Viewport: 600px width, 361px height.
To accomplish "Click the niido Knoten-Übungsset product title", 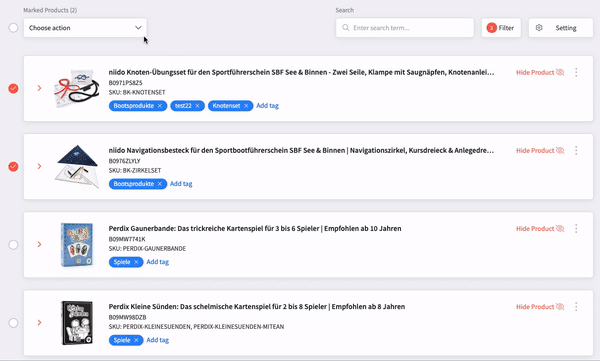I will tap(301, 72).
